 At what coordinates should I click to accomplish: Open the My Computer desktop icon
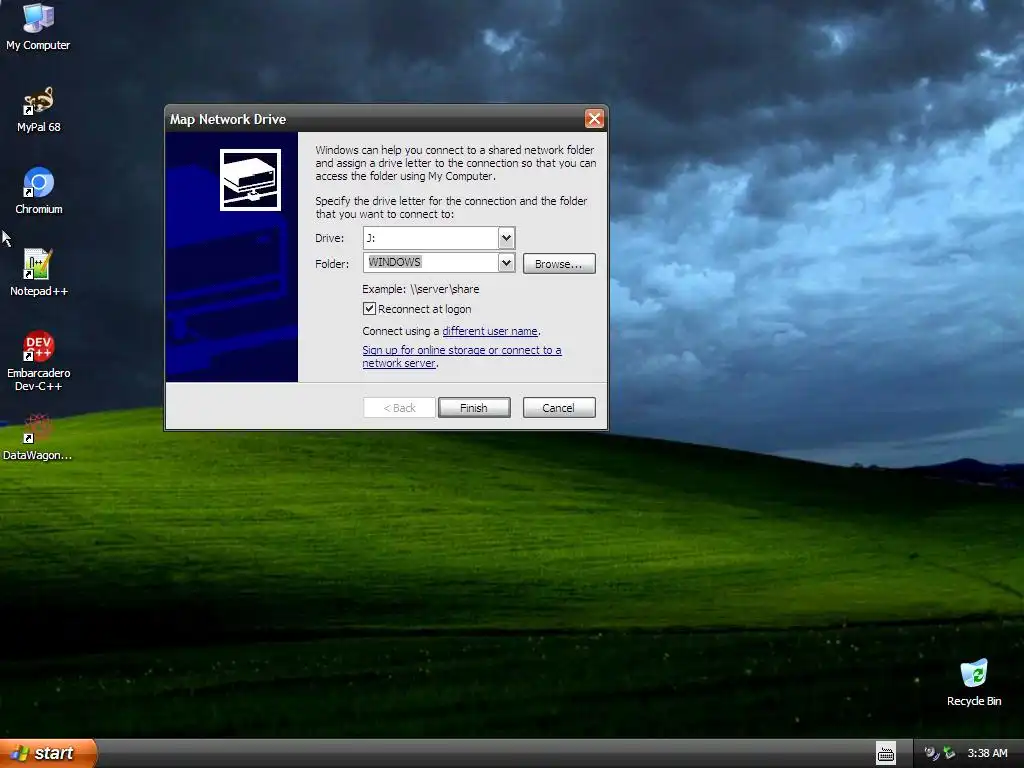click(x=38, y=26)
